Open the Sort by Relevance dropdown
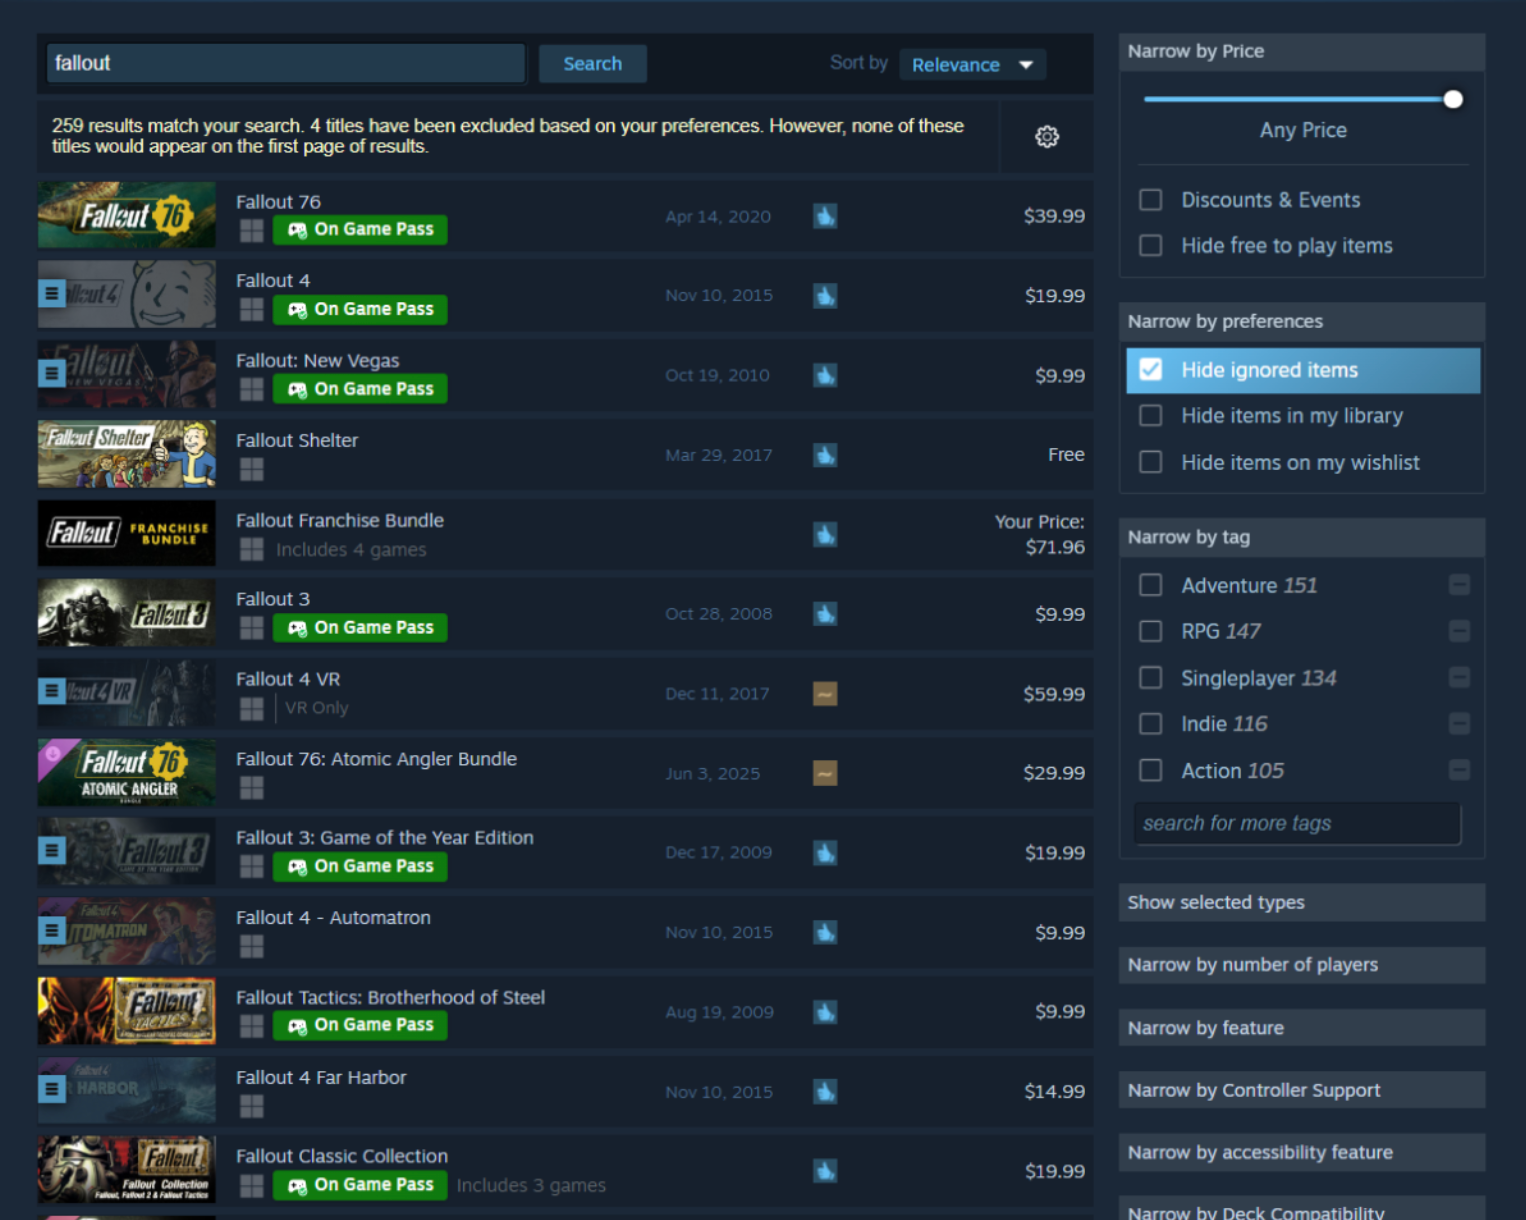Image resolution: width=1526 pixels, height=1220 pixels. pos(972,65)
